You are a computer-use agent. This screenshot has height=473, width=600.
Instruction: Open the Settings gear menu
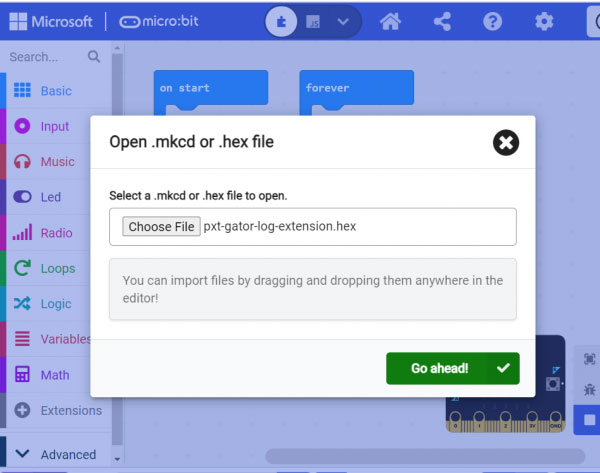click(543, 21)
